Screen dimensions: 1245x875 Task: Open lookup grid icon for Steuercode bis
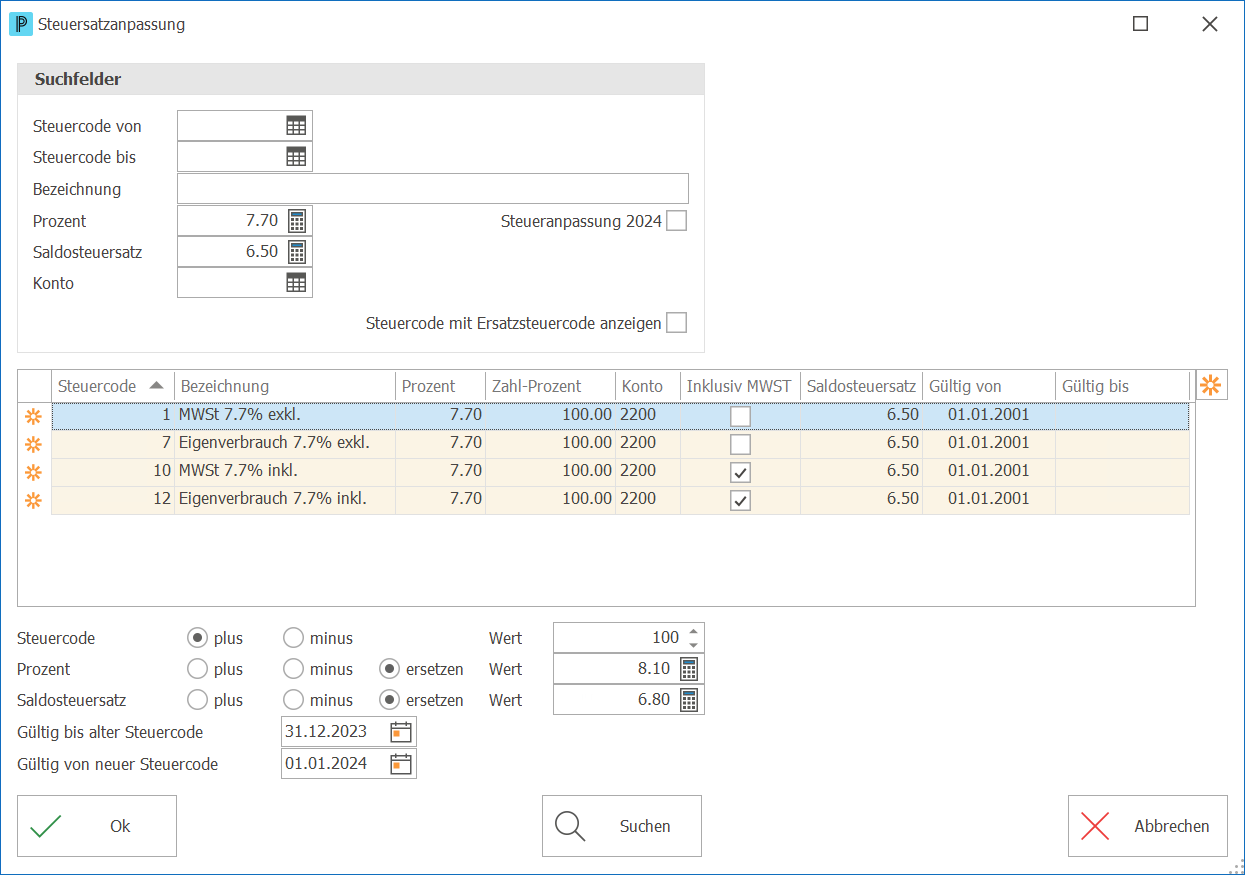[296, 157]
